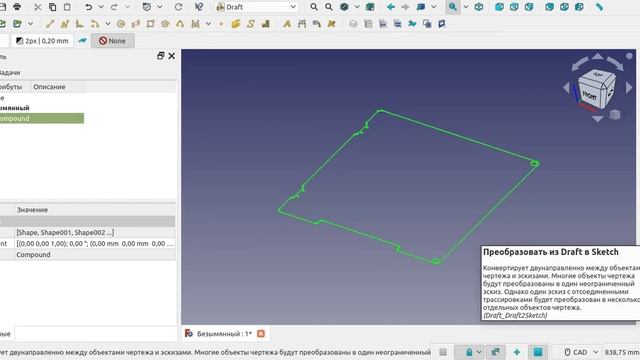Screen dimensions: 640x360
Task: Open the CAD navigation style dropdown
Action: 582,352
